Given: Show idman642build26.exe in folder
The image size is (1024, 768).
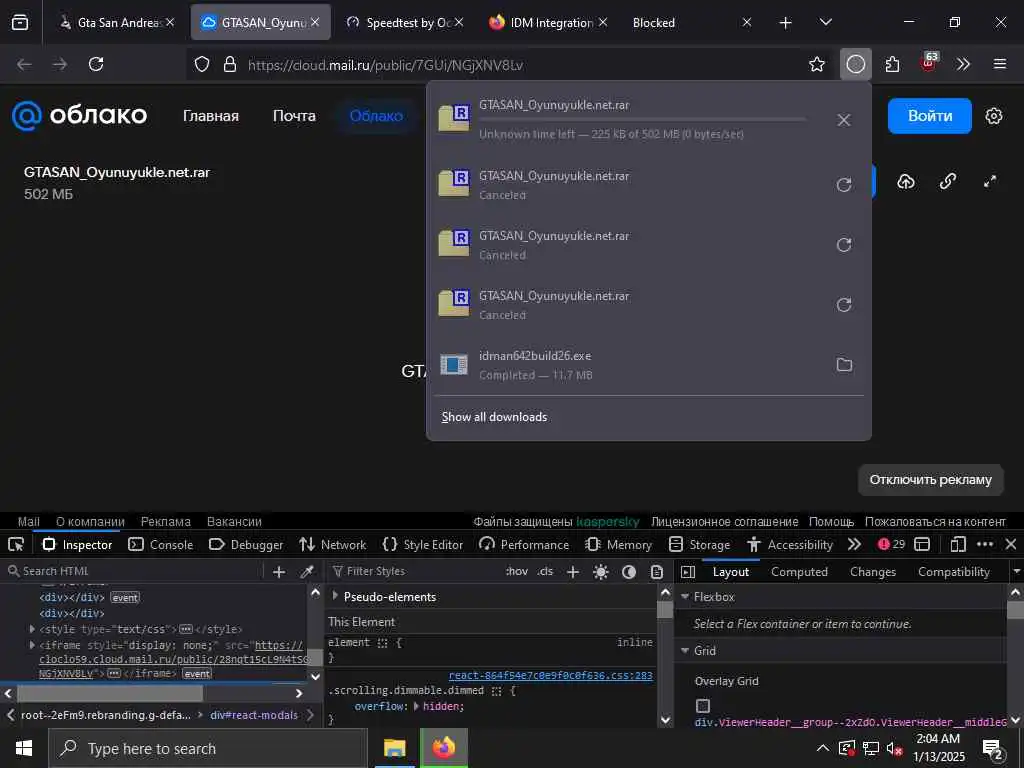Looking at the screenshot, I should click(844, 364).
